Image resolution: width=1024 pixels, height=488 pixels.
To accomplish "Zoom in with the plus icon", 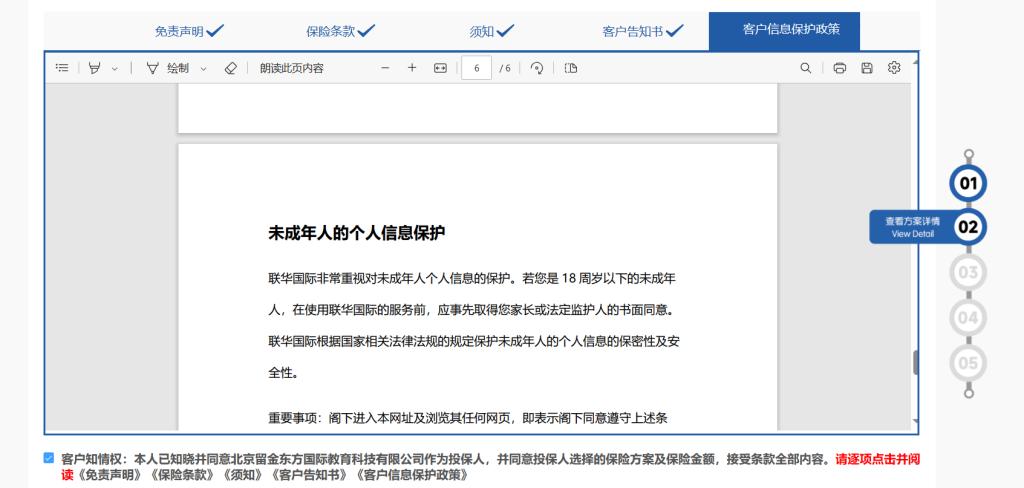I will [411, 68].
